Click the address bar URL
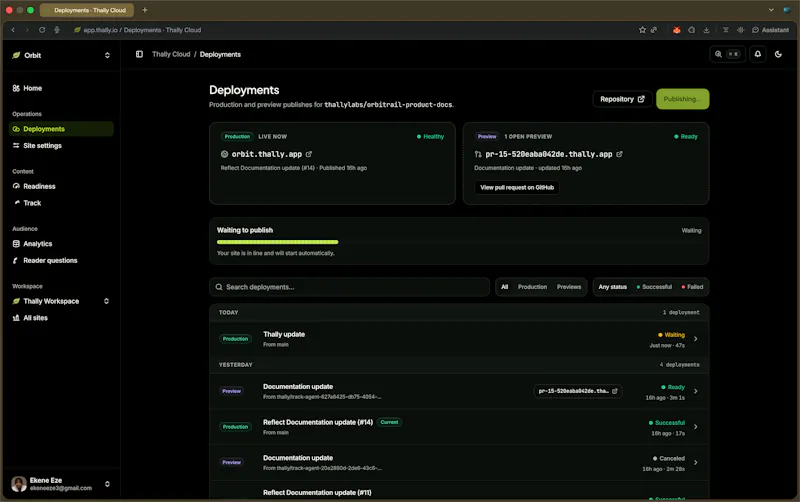800x502 pixels. pyautogui.click(x=142, y=30)
